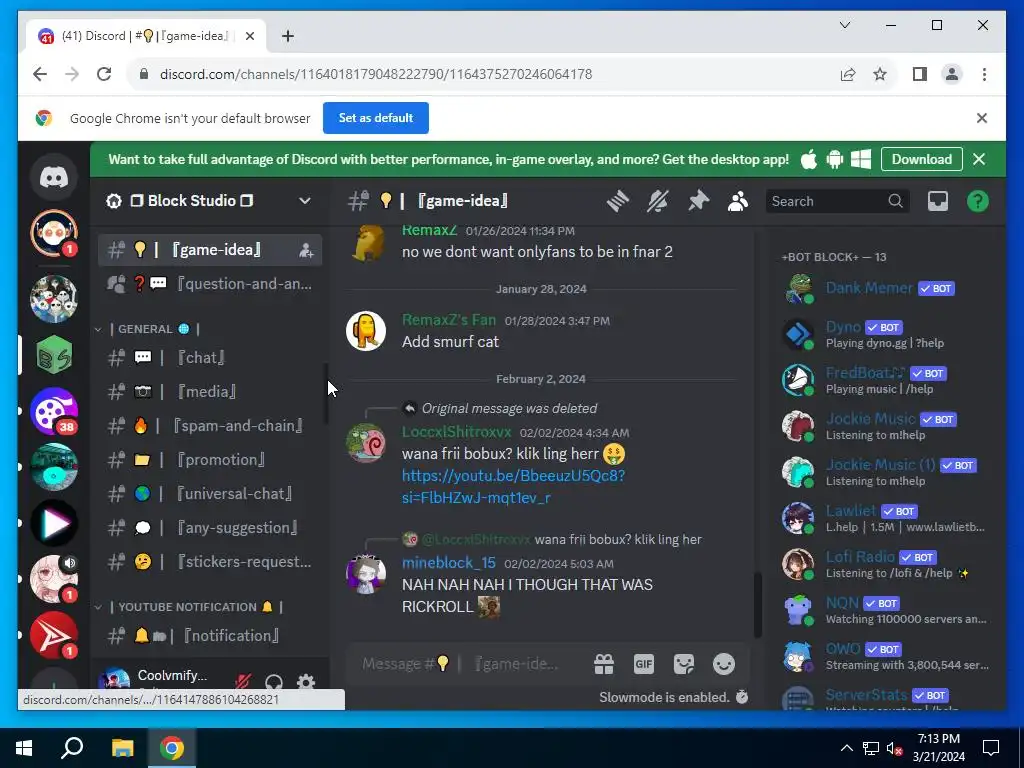Open any-suggestion channel

pos(210,528)
